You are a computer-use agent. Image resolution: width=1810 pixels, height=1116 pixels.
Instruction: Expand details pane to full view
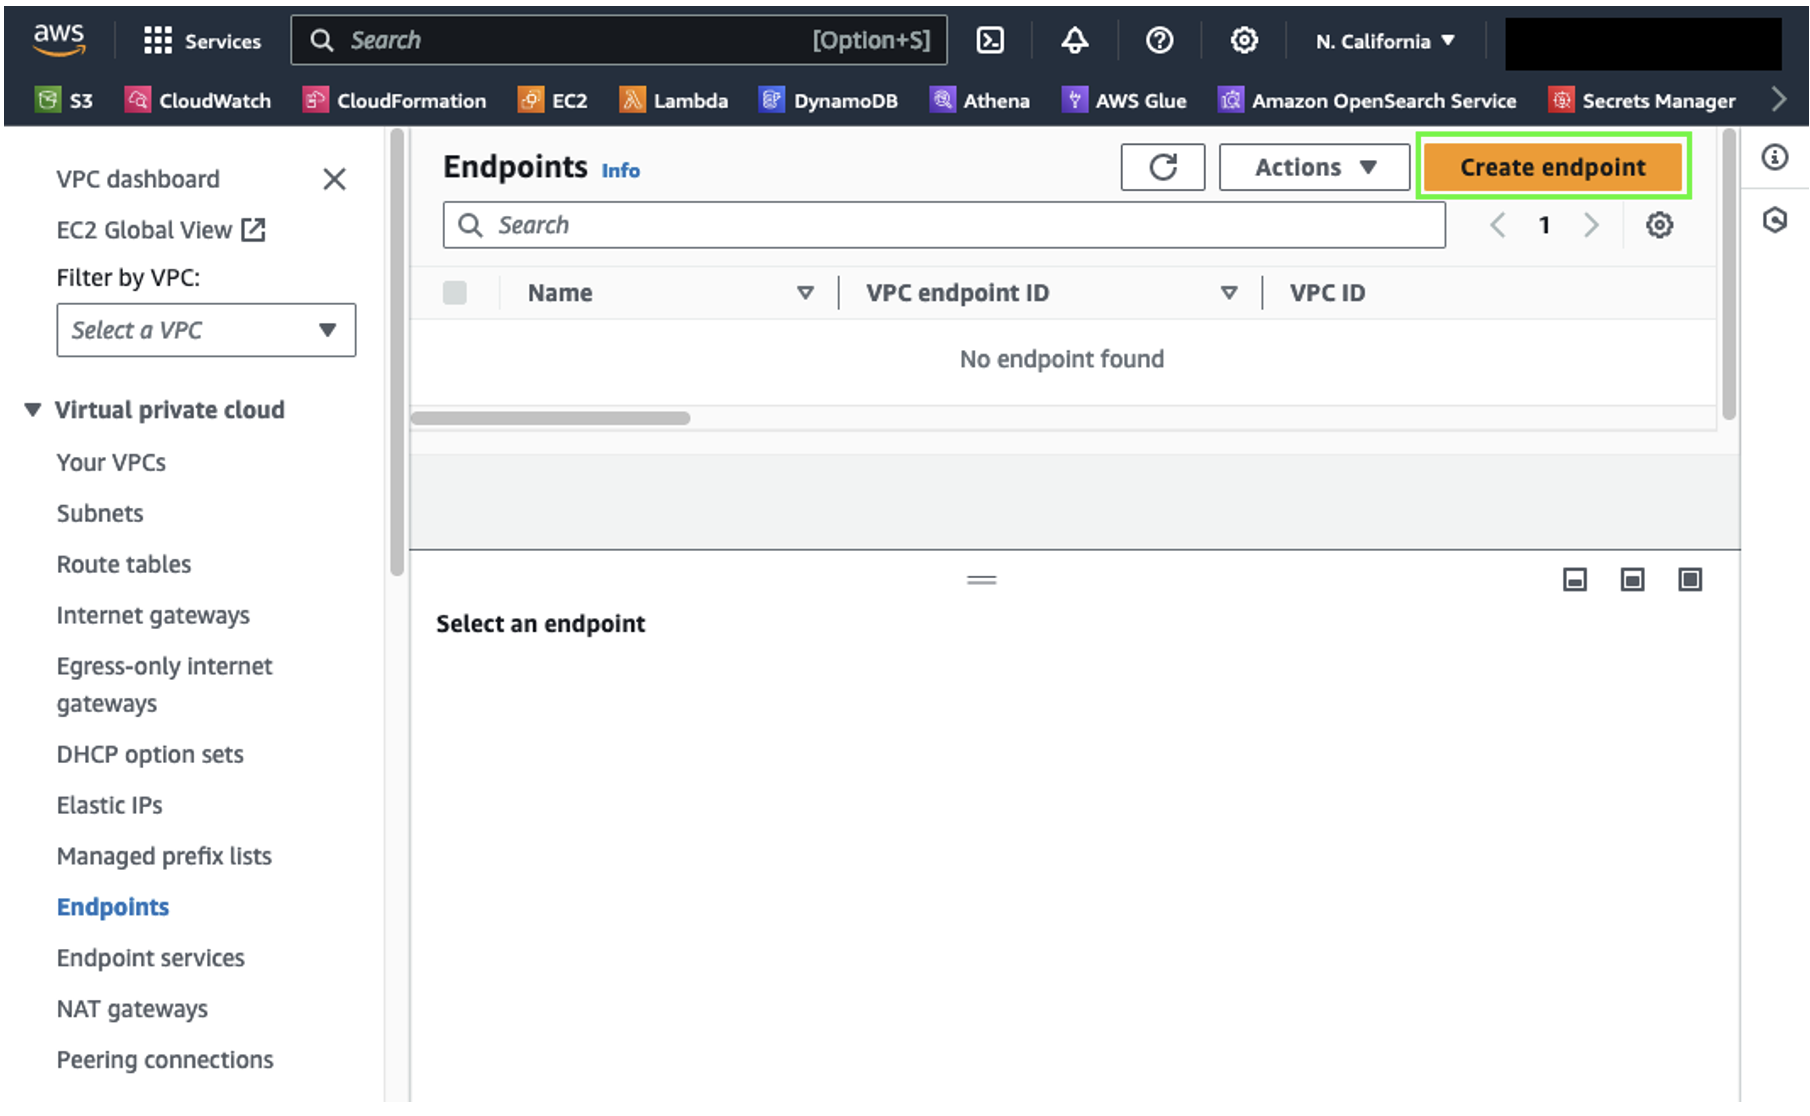(1690, 580)
